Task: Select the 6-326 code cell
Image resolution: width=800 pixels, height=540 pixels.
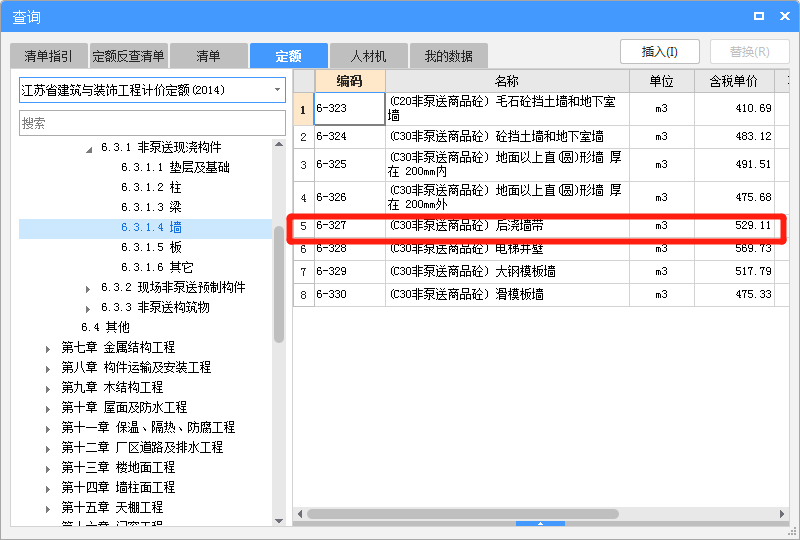Action: click(349, 197)
